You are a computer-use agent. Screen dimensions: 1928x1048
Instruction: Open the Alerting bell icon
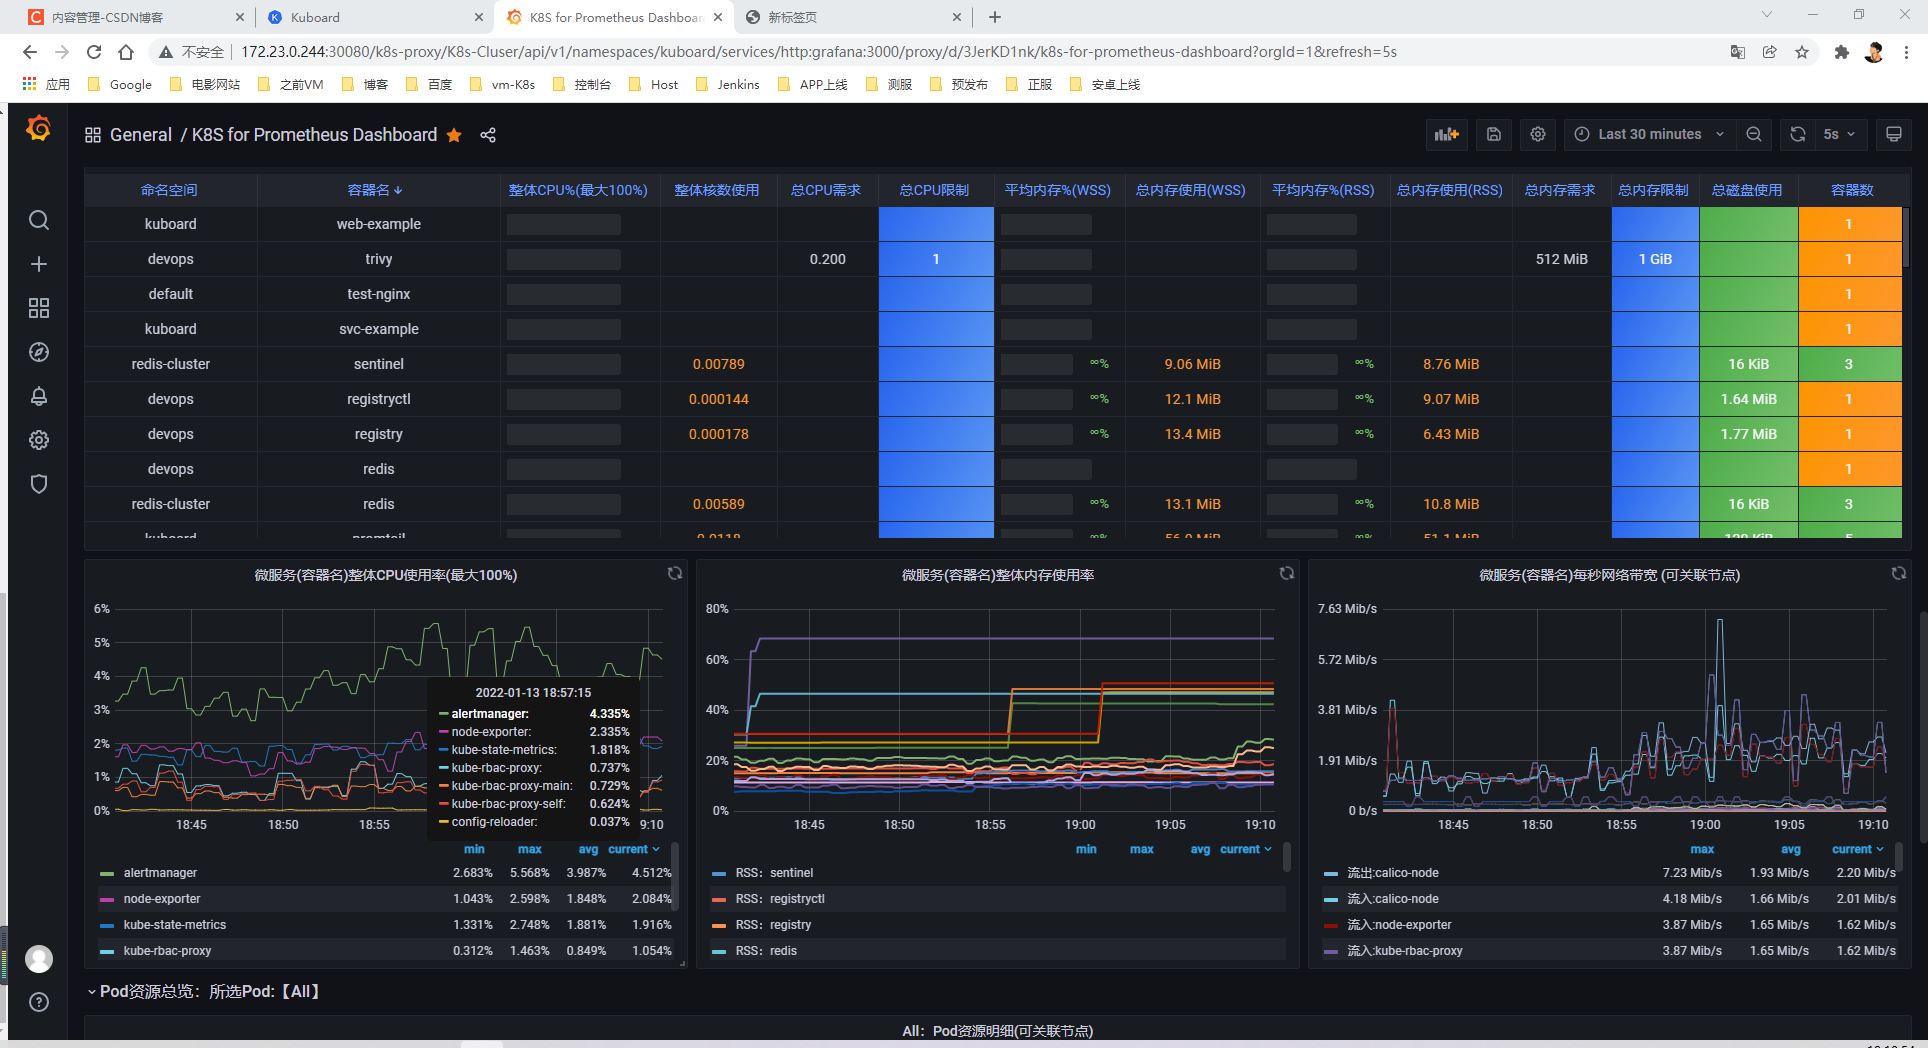[x=39, y=396]
